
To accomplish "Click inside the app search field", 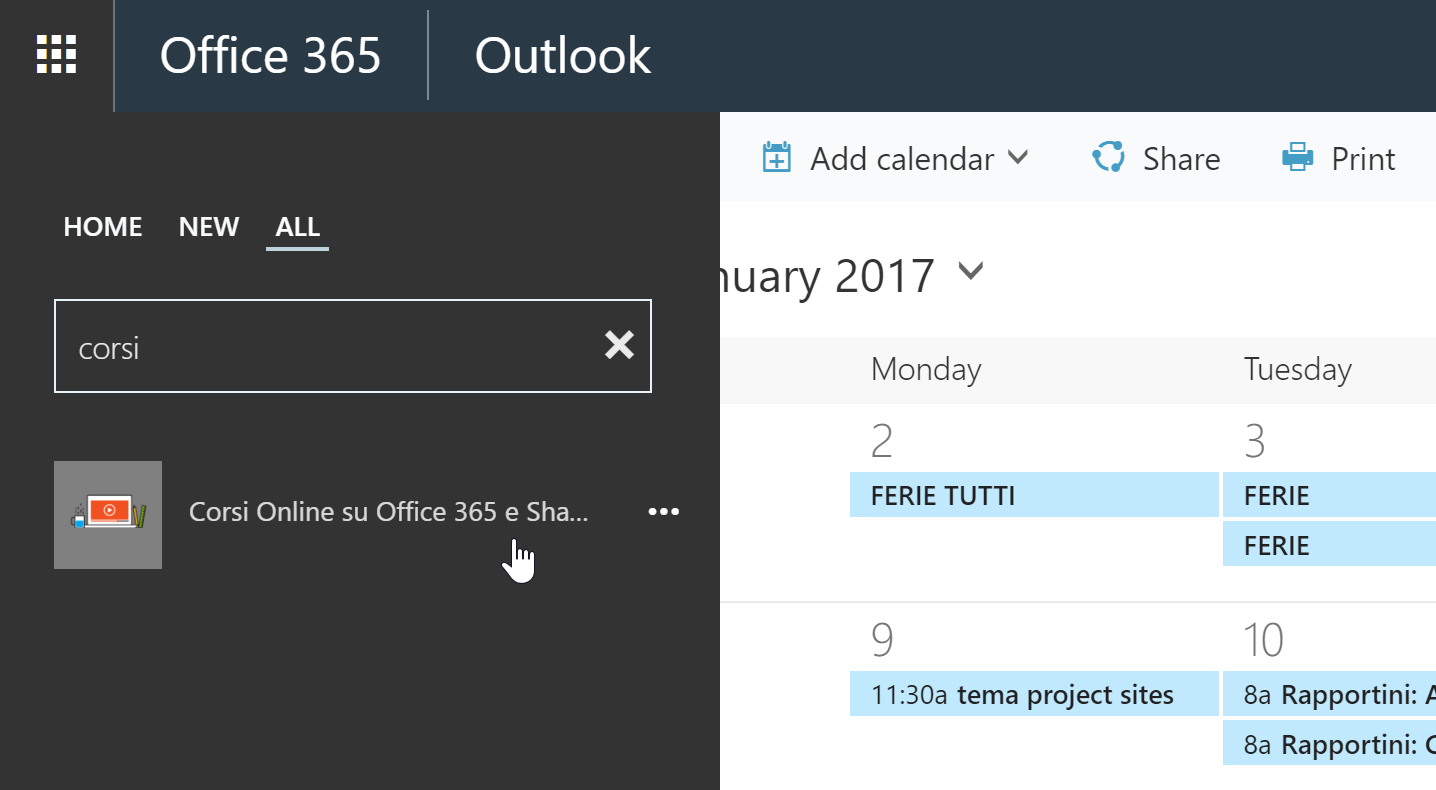I will (x=330, y=346).
